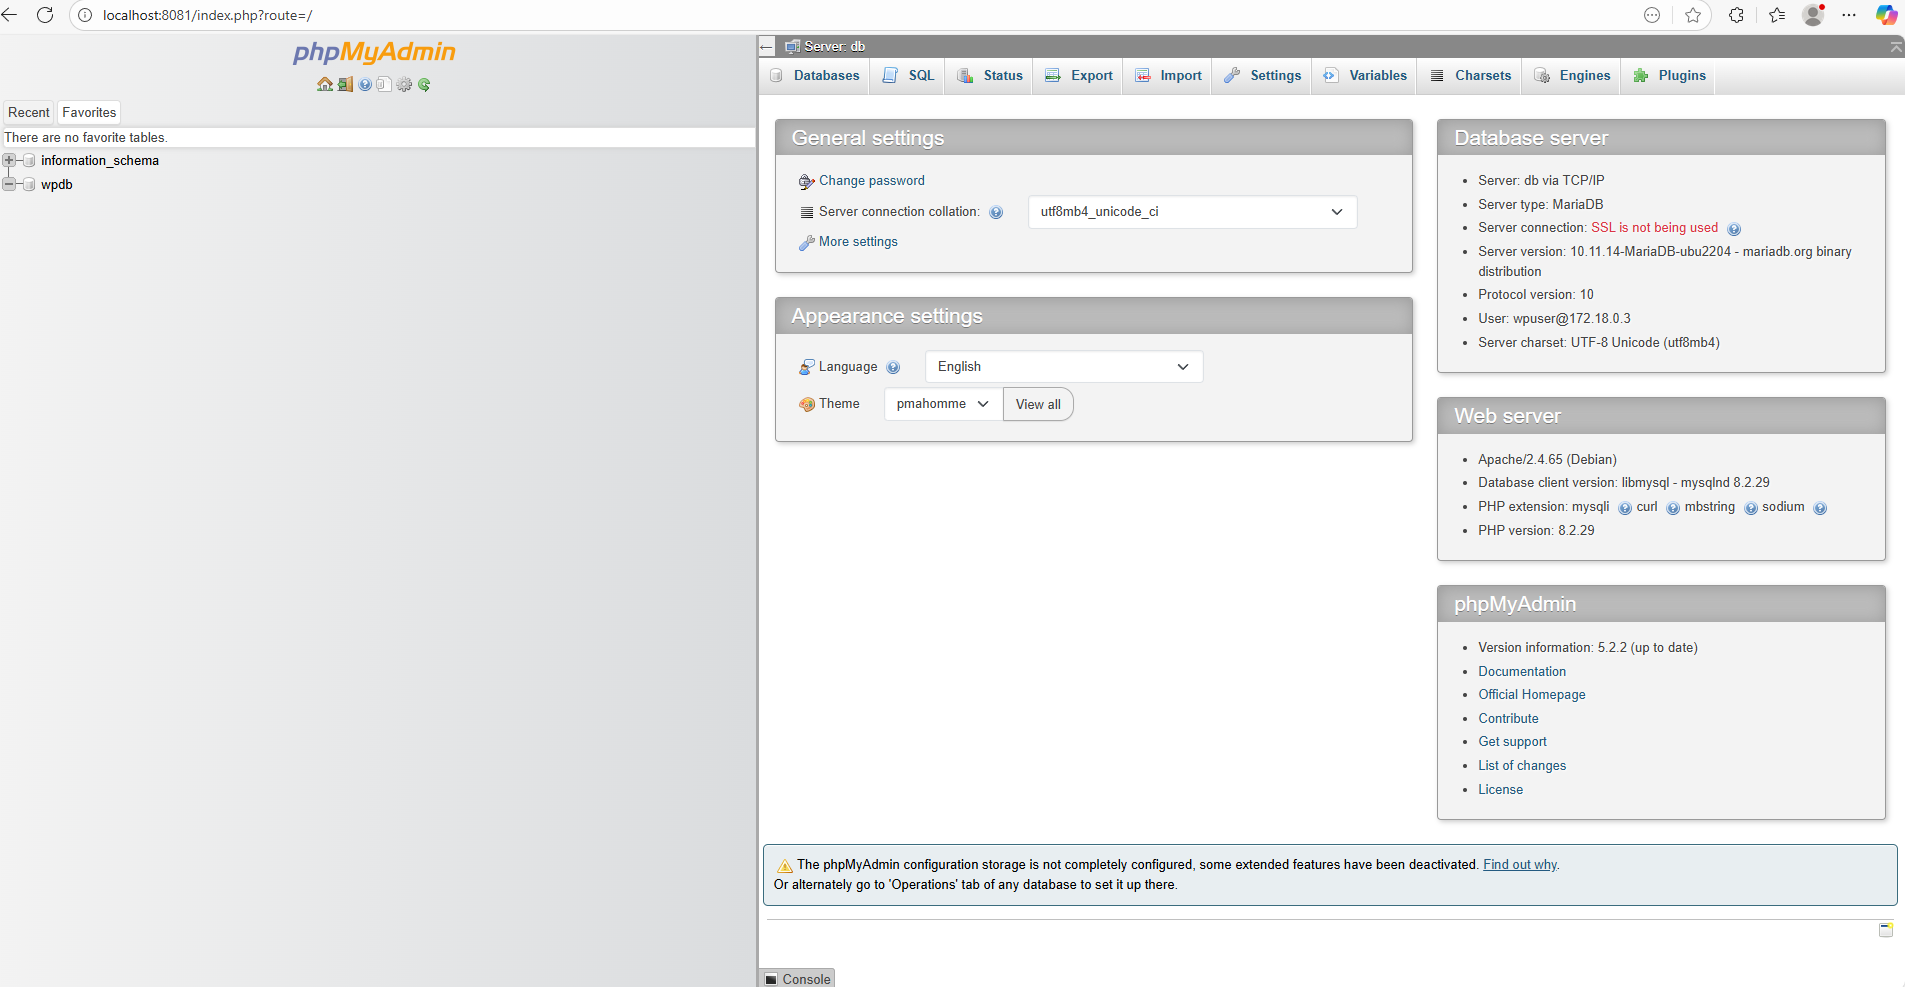Open wpdb database name in tree
The image size is (1905, 987).
coord(57,185)
